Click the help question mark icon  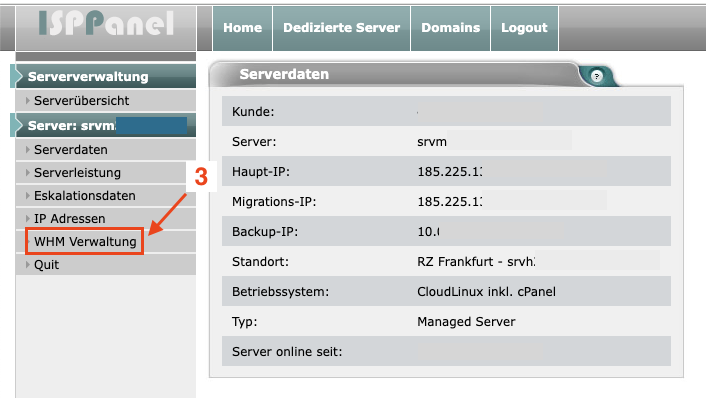coord(597,76)
